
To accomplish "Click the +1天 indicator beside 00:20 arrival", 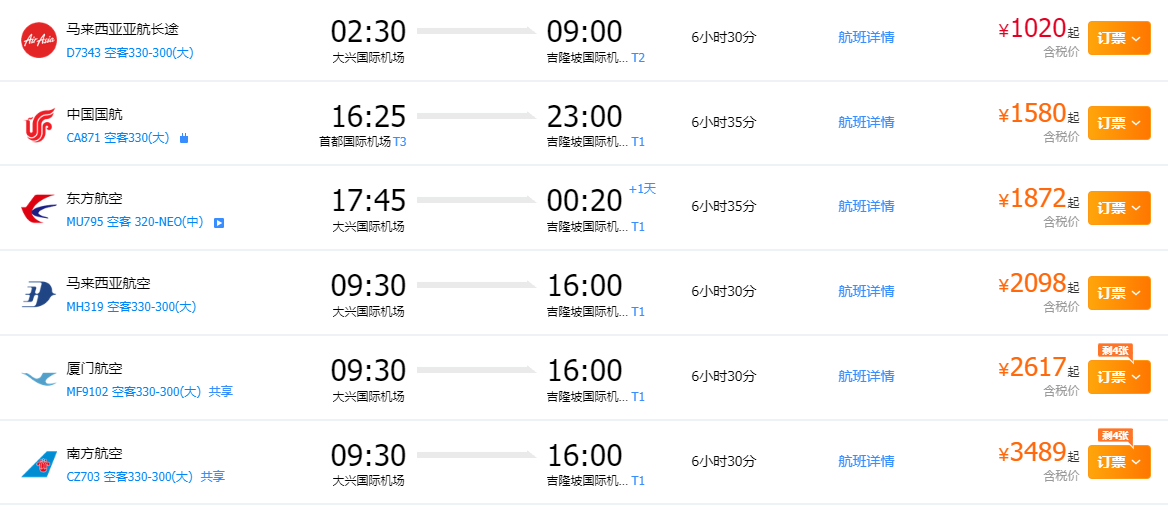I will coord(642,189).
